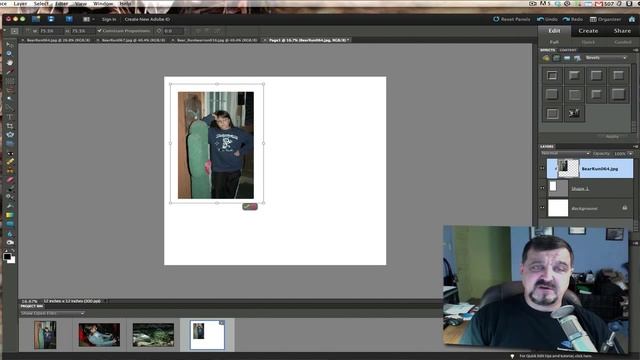Click the width percentage field

pyautogui.click(x=50, y=31)
